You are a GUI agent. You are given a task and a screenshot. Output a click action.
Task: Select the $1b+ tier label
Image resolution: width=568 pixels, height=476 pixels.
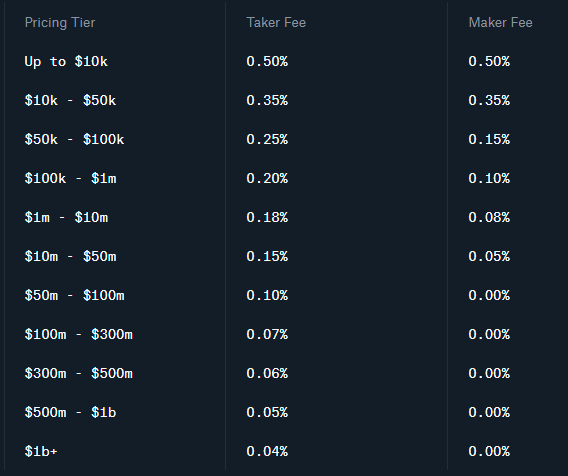click(x=41, y=451)
